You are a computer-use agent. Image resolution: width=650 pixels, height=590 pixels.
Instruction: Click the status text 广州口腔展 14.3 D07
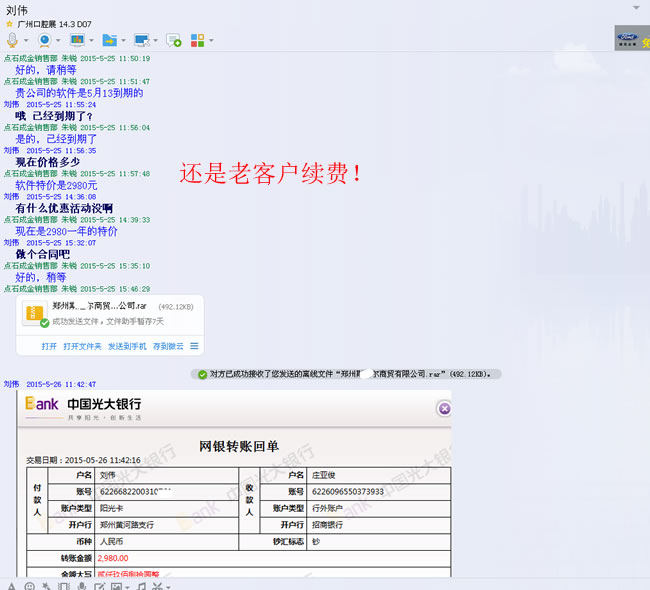pos(54,24)
